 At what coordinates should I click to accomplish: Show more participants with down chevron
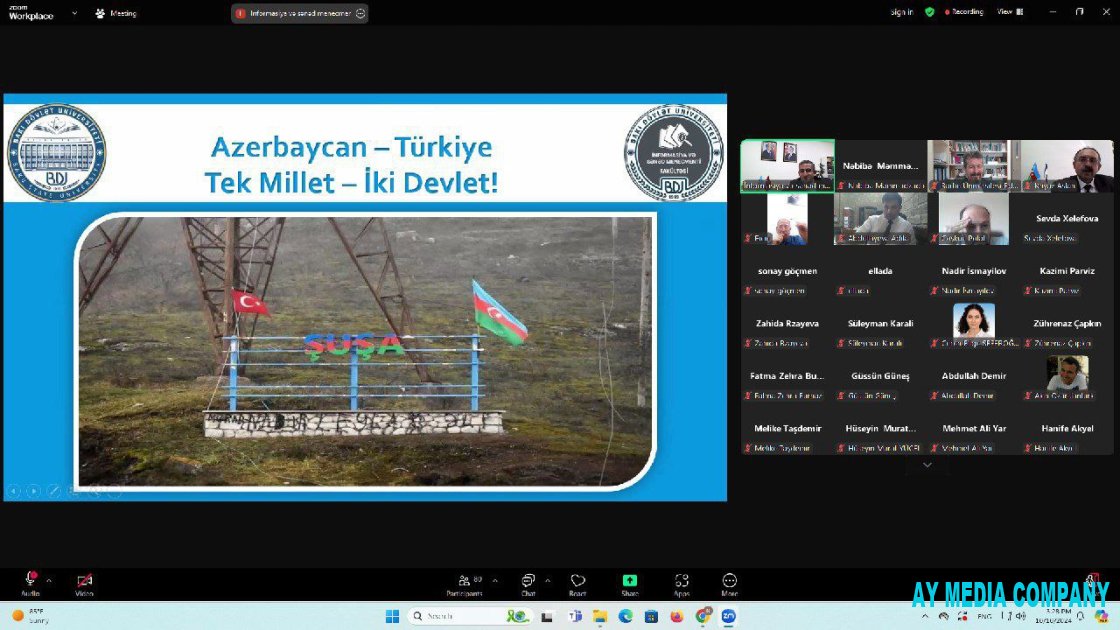[x=927, y=465]
